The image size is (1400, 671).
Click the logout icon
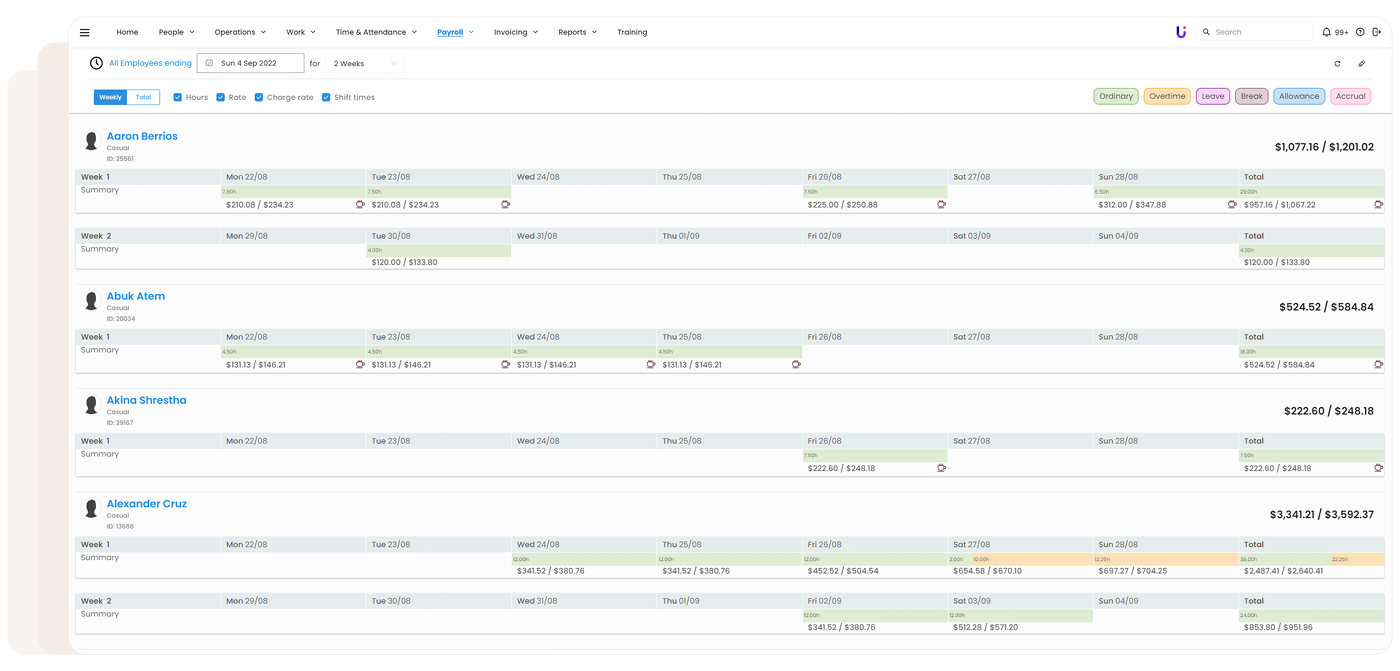coord(1377,32)
